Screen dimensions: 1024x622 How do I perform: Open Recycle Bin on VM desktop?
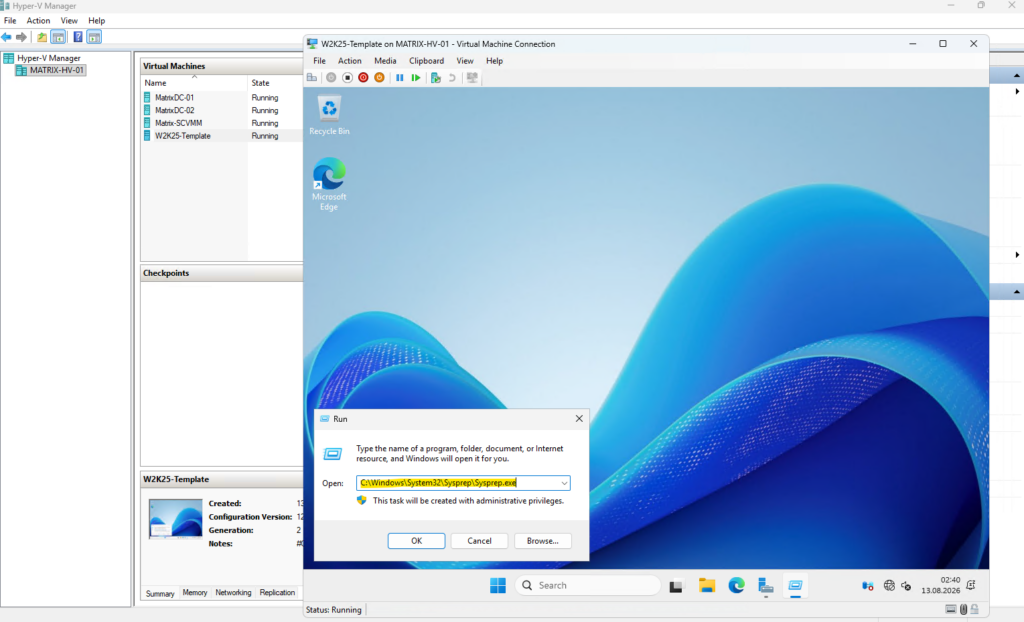click(329, 116)
